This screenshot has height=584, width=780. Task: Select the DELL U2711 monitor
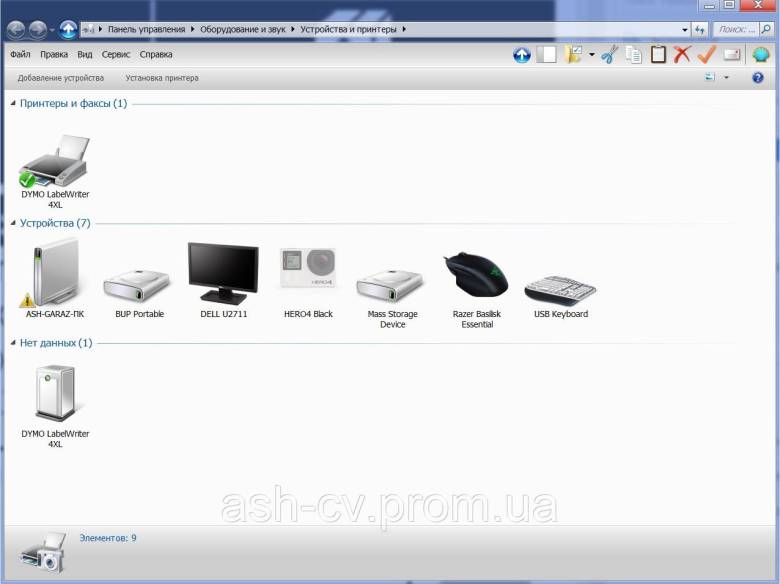(x=223, y=280)
